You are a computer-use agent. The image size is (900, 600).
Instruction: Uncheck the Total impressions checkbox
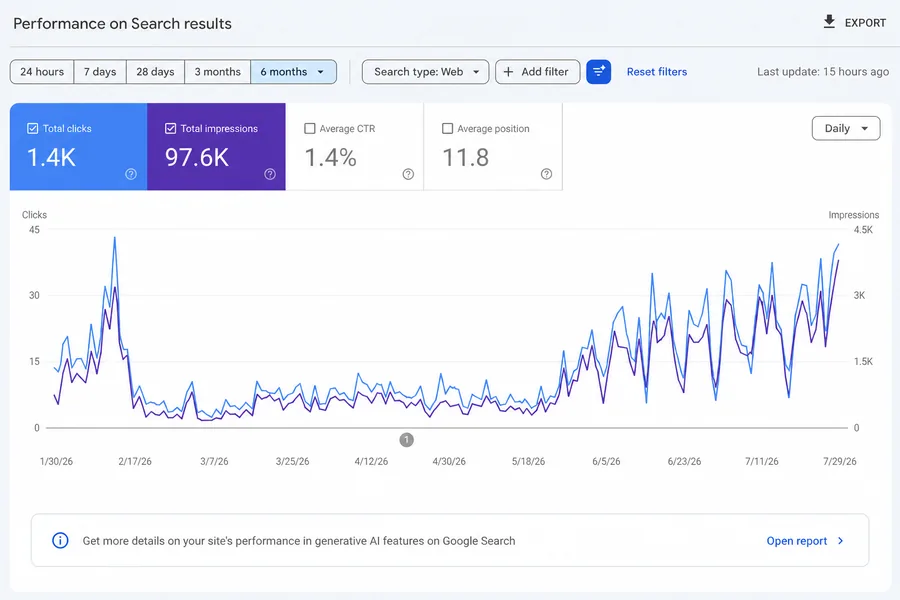tap(170, 129)
